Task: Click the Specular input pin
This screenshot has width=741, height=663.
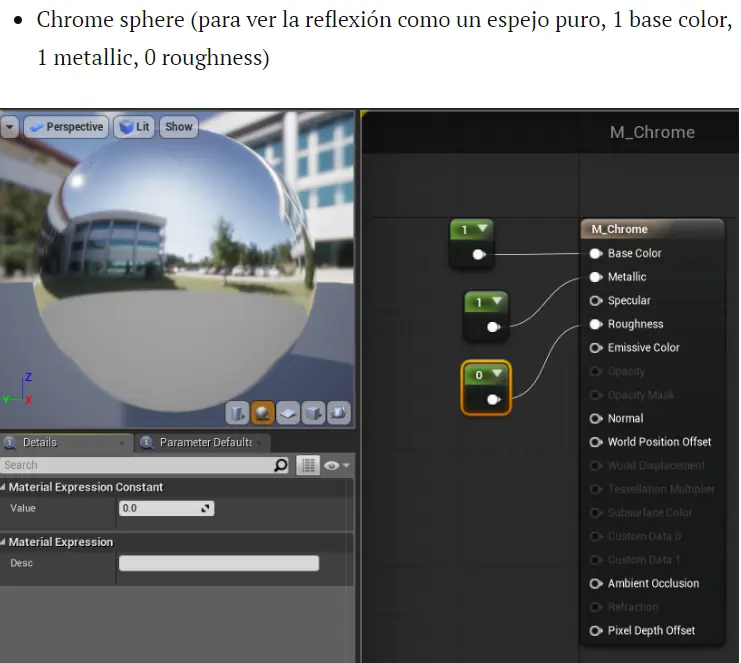Action: tap(595, 301)
